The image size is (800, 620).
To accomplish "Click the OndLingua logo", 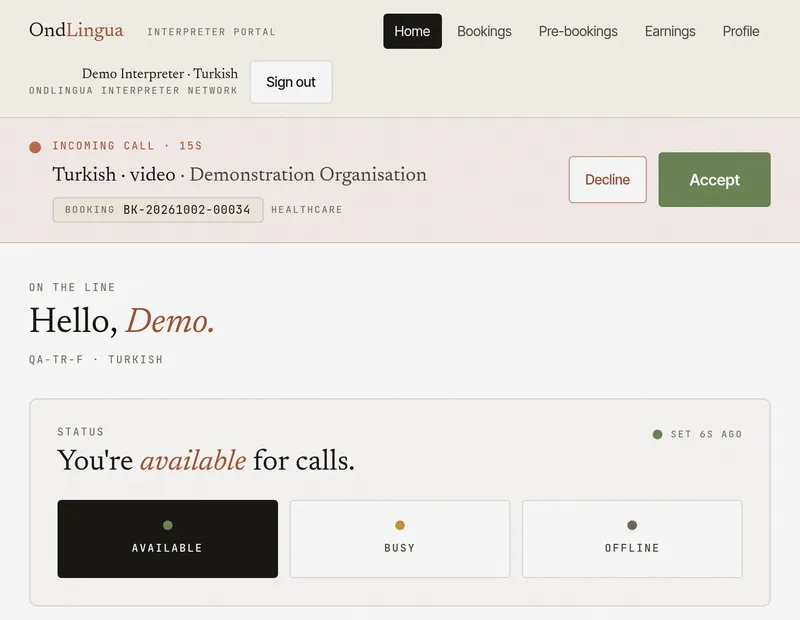I will tap(76, 30).
